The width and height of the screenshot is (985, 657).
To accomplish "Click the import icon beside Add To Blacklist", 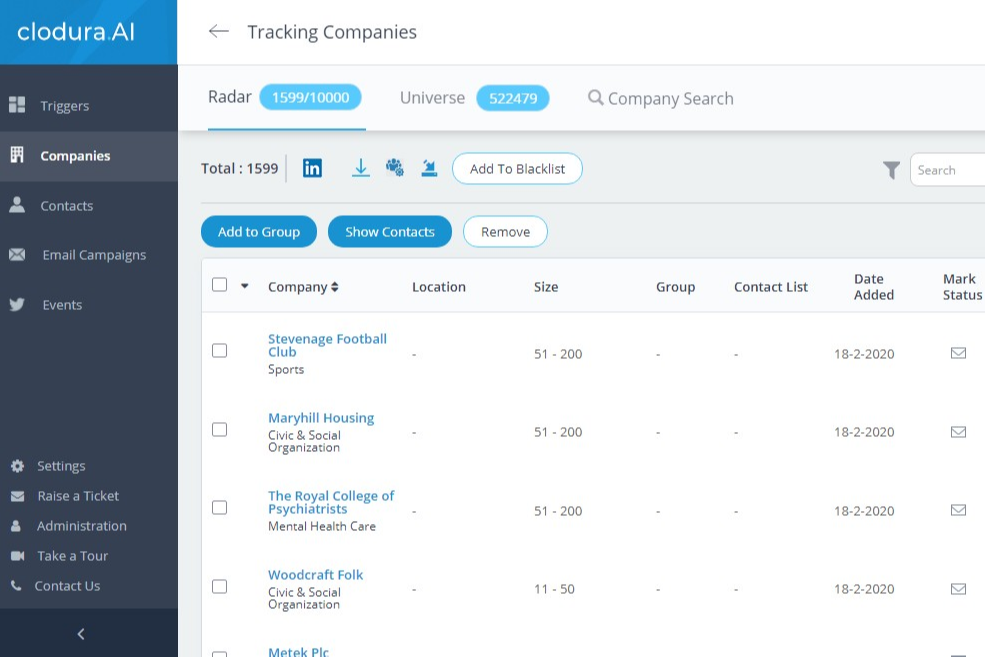I will [429, 168].
